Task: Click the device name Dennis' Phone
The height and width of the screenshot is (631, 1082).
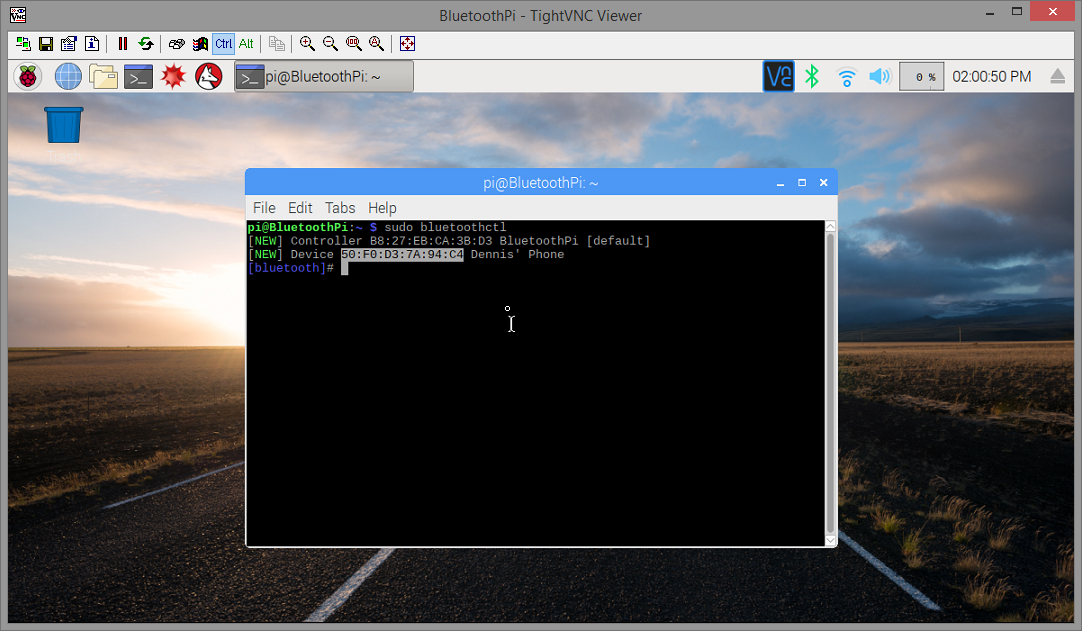Action: tap(518, 254)
